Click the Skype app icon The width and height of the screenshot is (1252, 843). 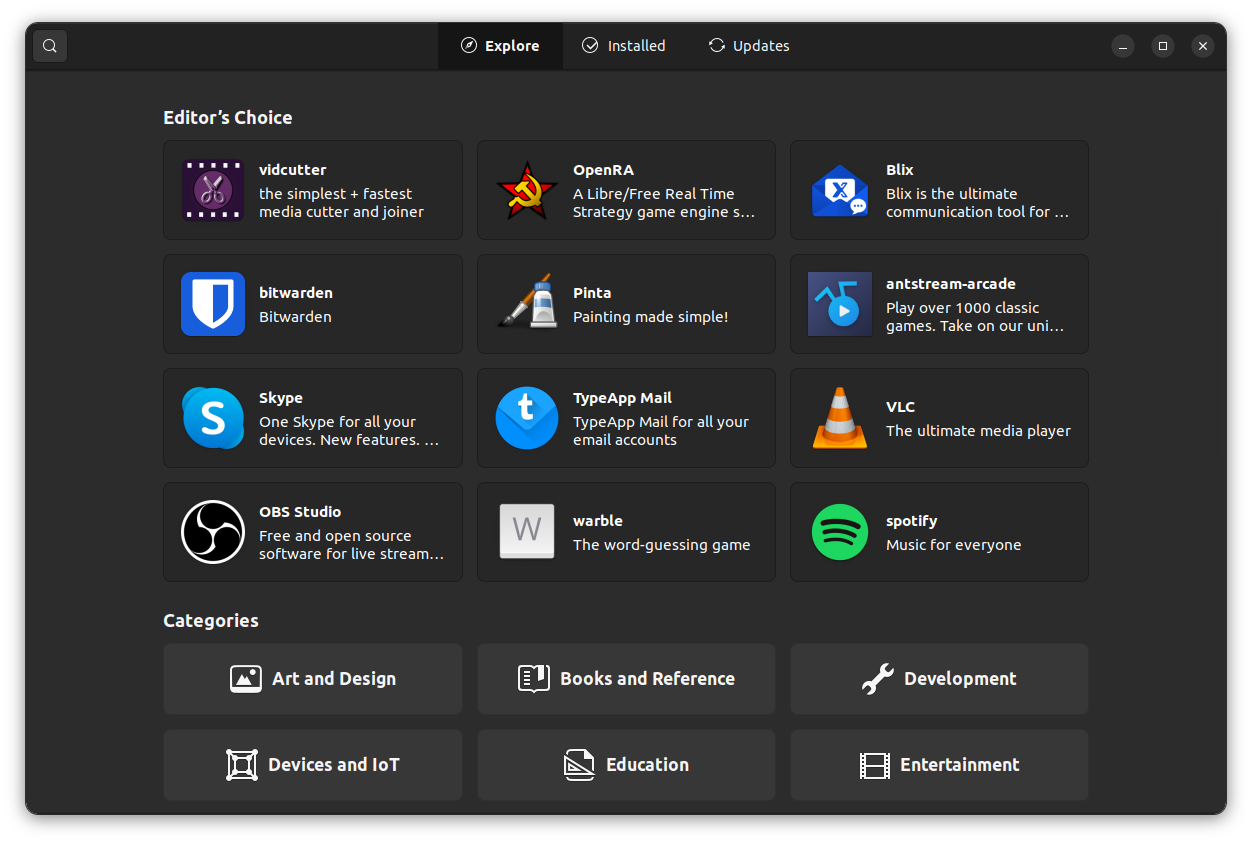click(213, 418)
